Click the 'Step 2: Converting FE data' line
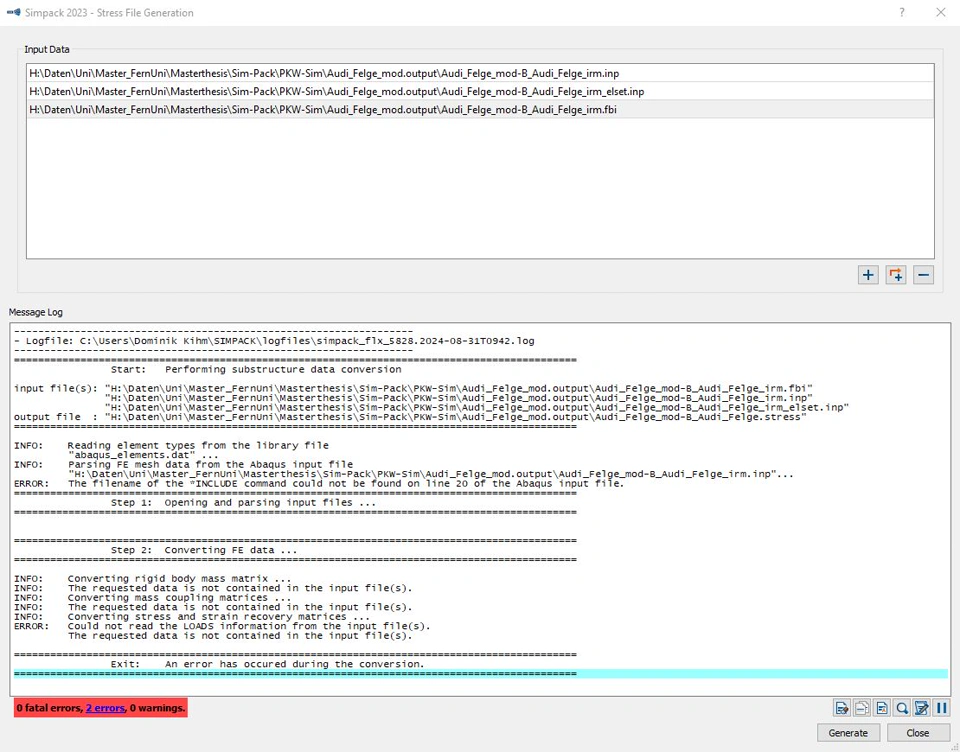The image size is (960, 752). click(x=204, y=551)
